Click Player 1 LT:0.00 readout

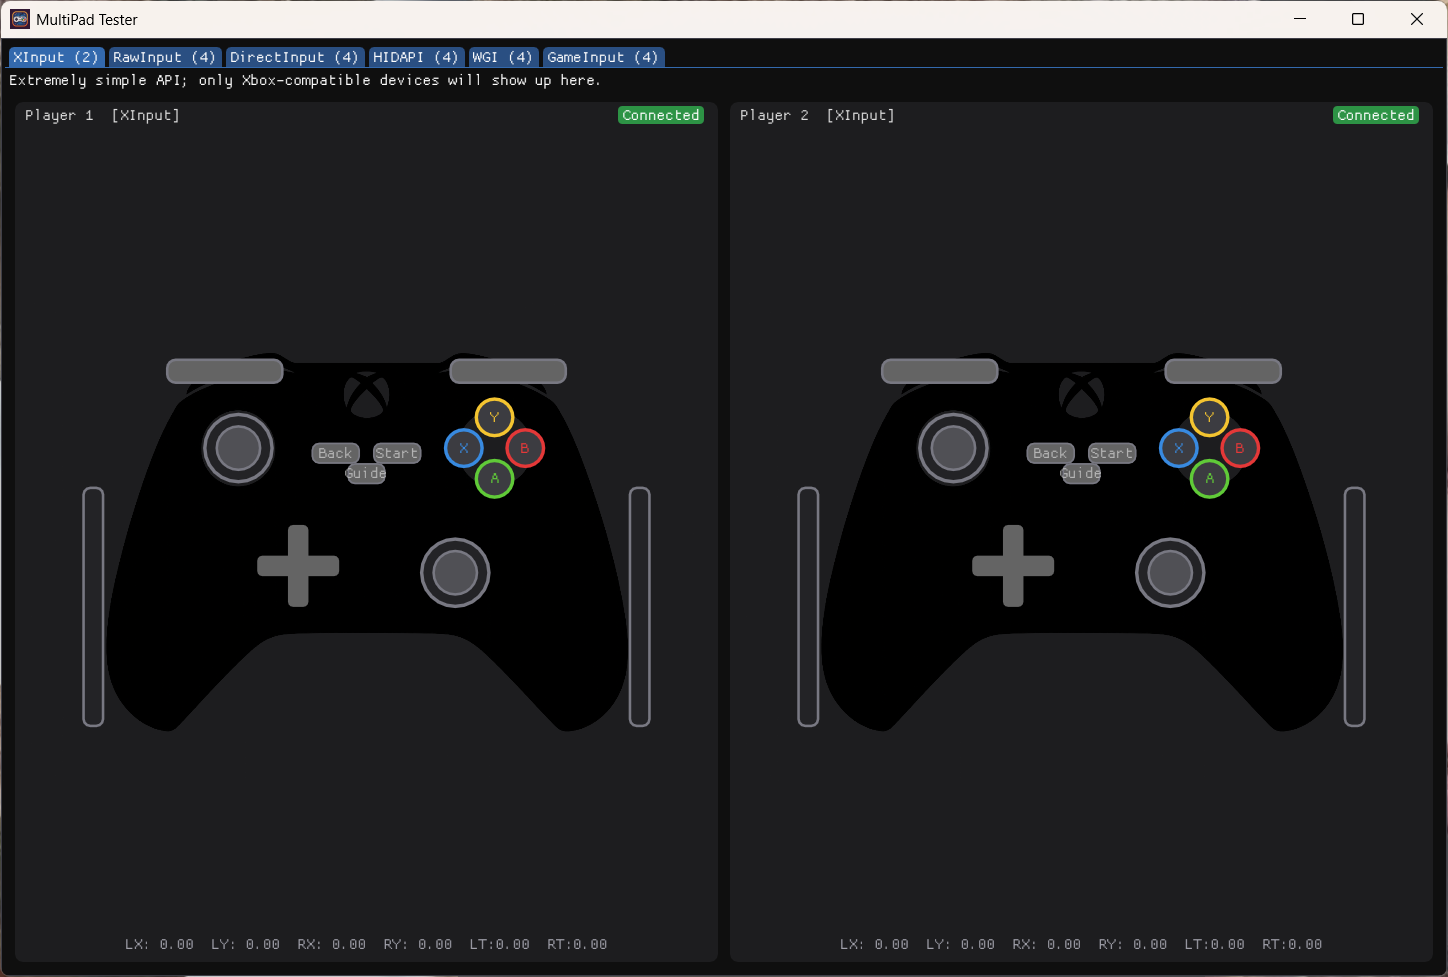[x=500, y=944]
